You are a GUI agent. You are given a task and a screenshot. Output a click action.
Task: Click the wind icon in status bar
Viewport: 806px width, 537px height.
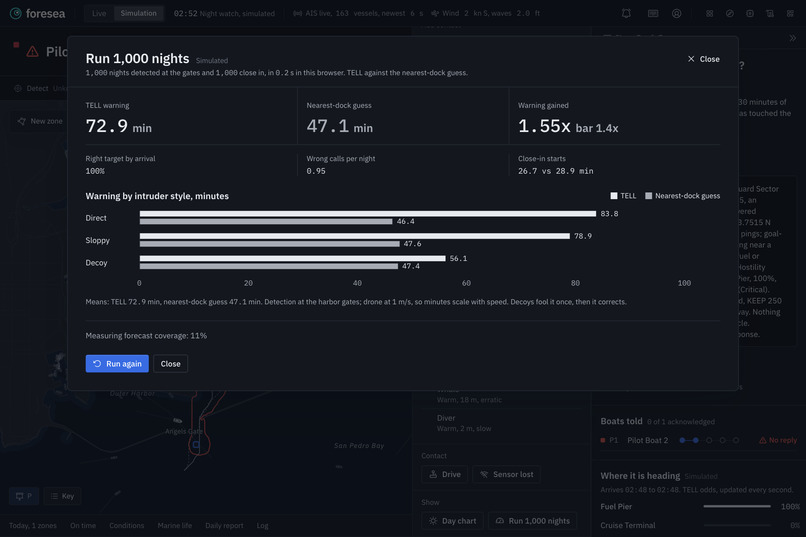click(x=435, y=13)
